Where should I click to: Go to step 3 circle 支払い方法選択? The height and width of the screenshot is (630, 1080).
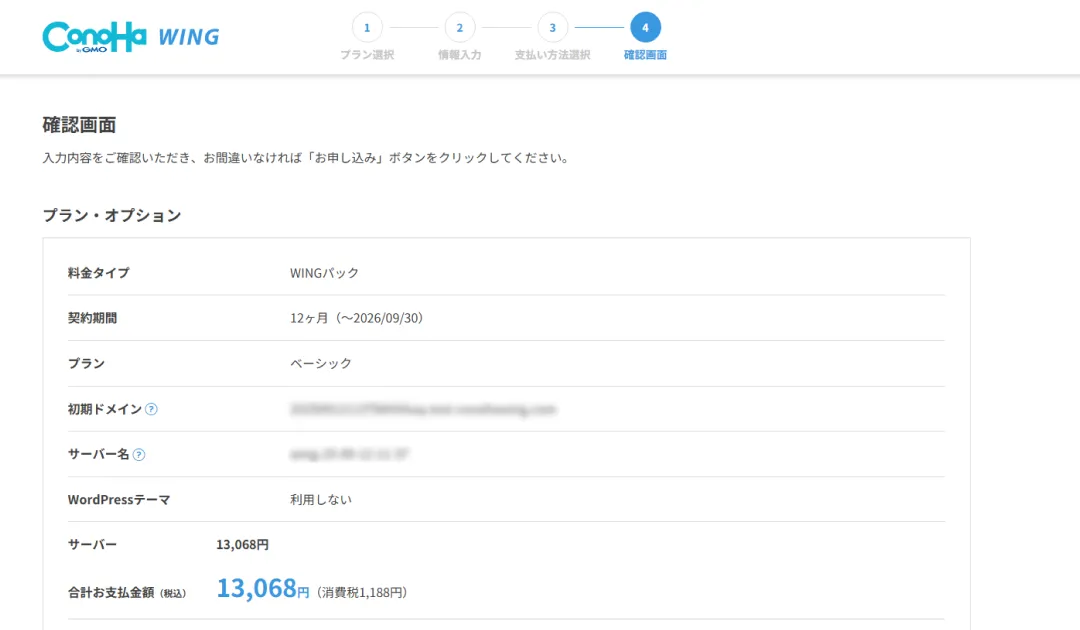pyautogui.click(x=552, y=28)
